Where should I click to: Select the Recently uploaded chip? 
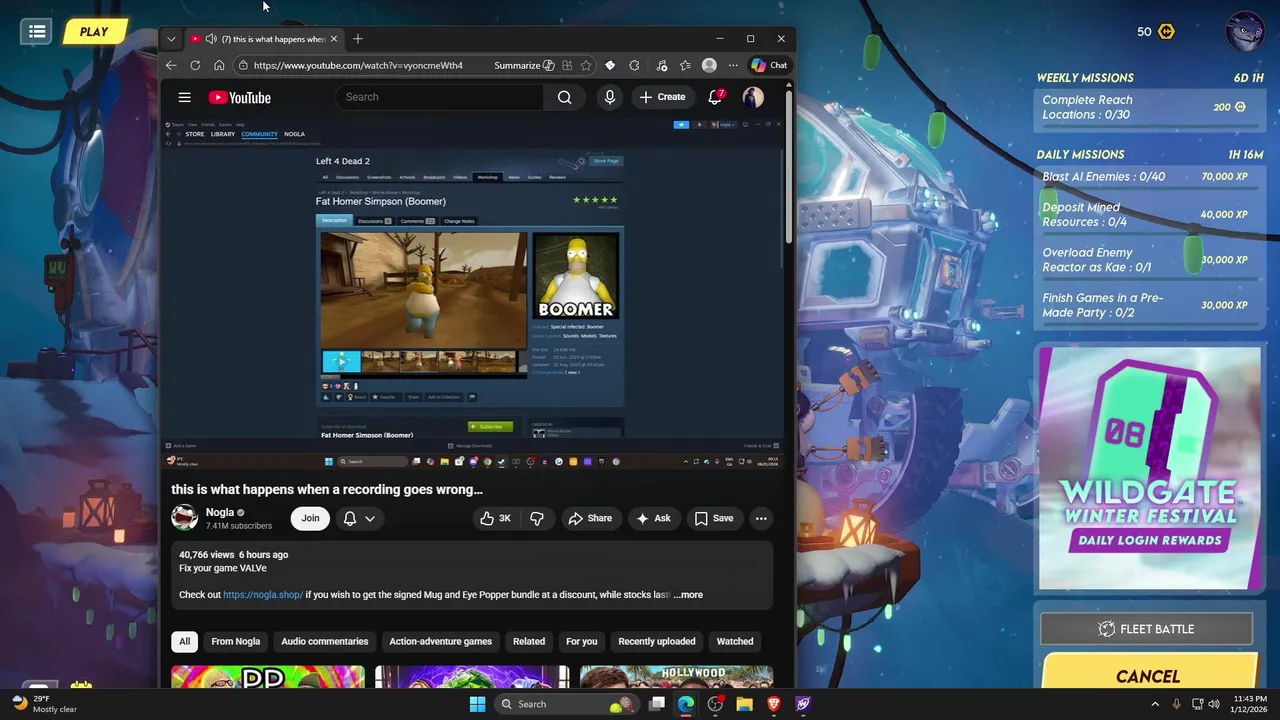(x=656, y=641)
